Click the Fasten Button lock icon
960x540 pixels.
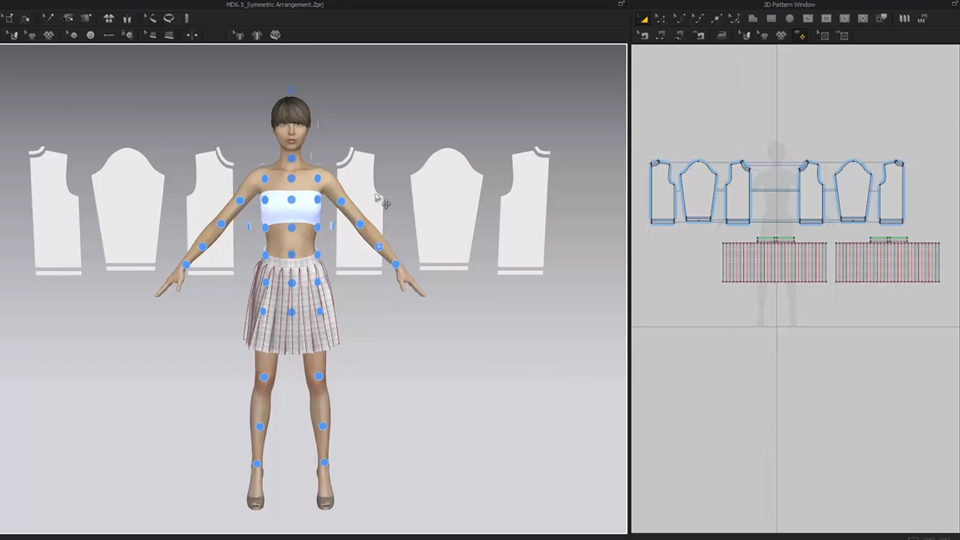(x=127, y=35)
